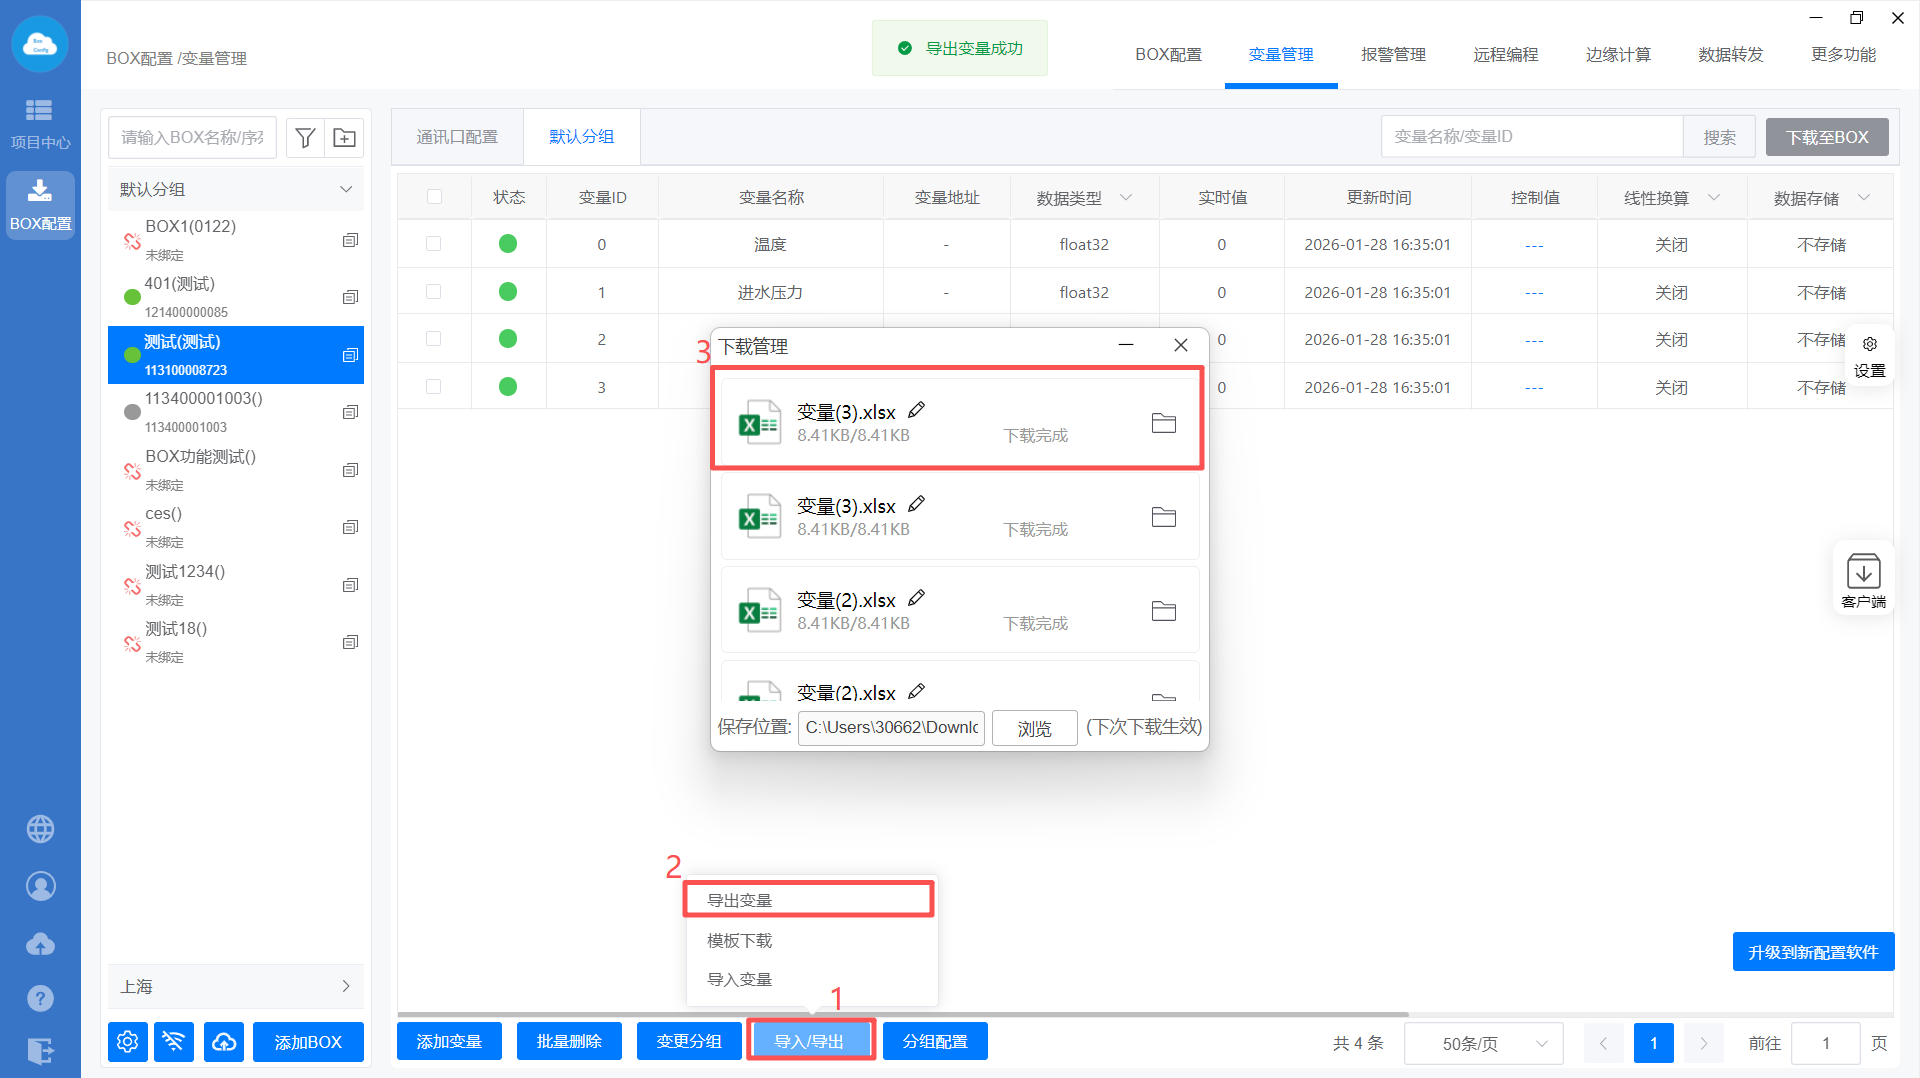Open folder for first 变量(3).xlsx download
Viewport: 1920px width, 1078px height.
click(x=1163, y=423)
